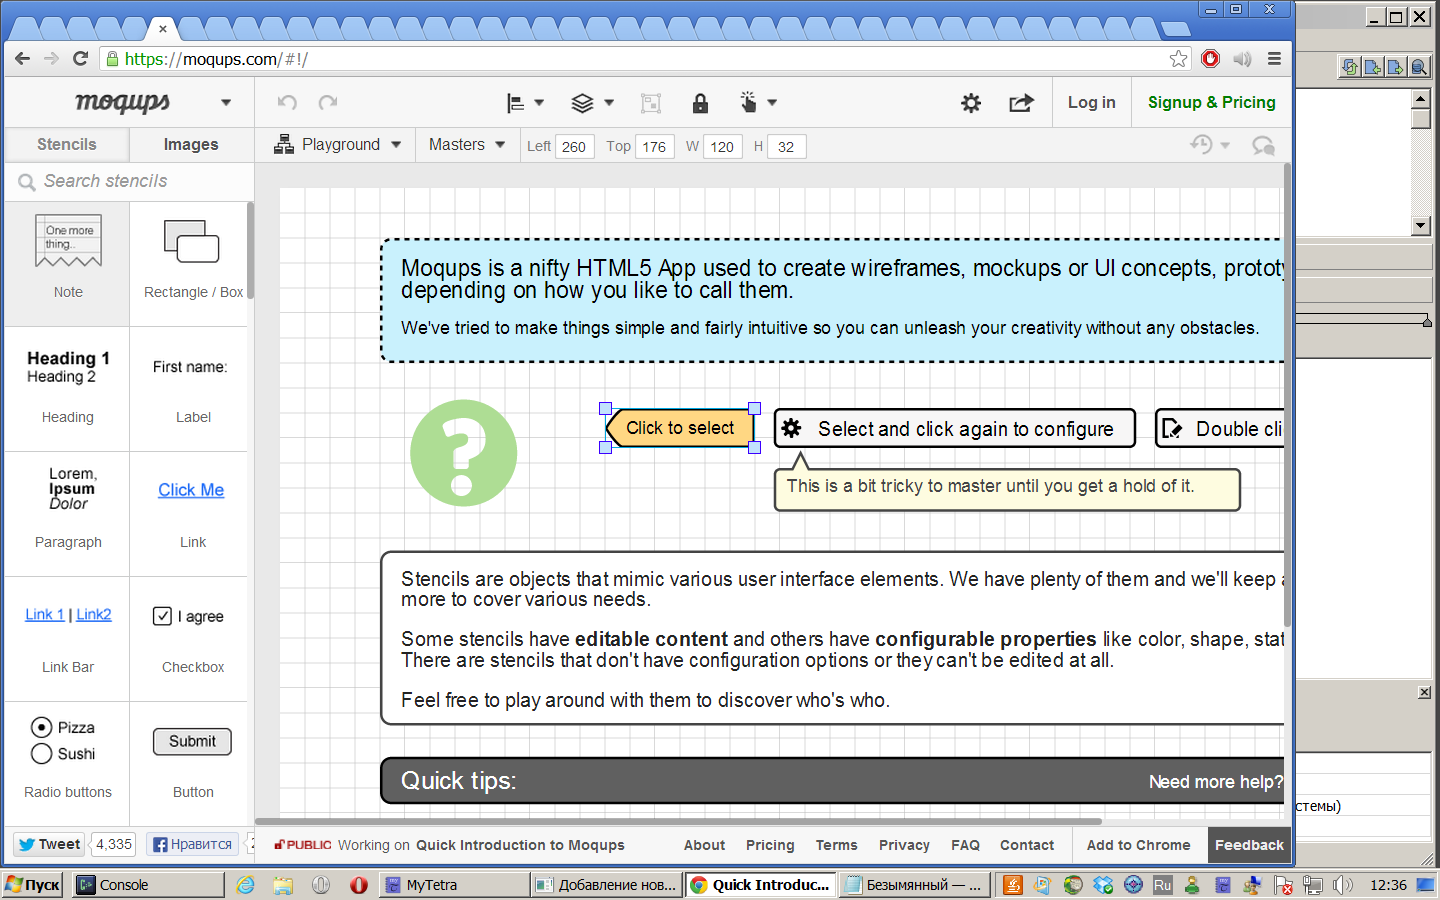Click the W width input field
This screenshot has width=1440, height=900.
click(723, 147)
